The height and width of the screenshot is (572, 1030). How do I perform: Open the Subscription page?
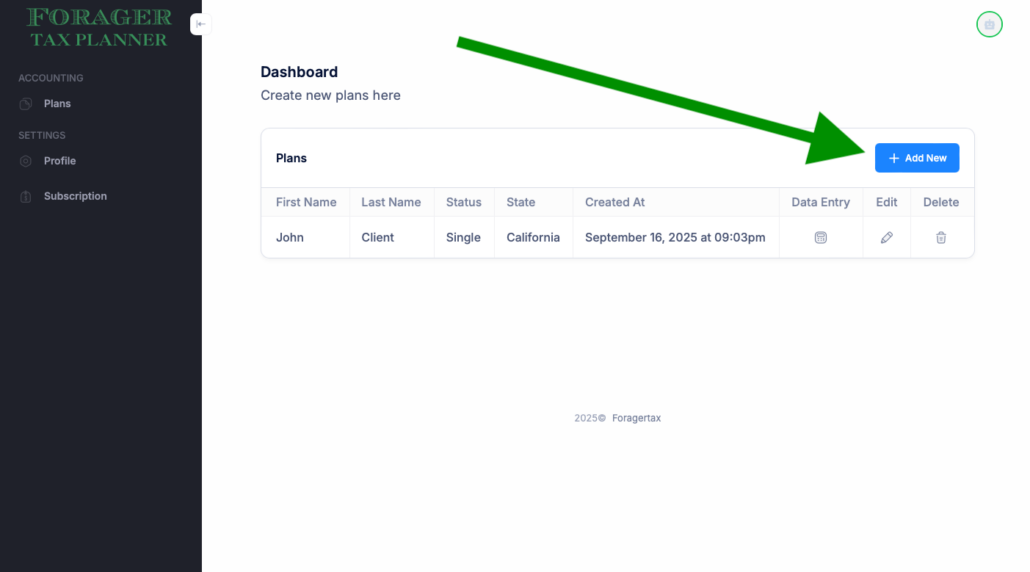pyautogui.click(x=75, y=197)
